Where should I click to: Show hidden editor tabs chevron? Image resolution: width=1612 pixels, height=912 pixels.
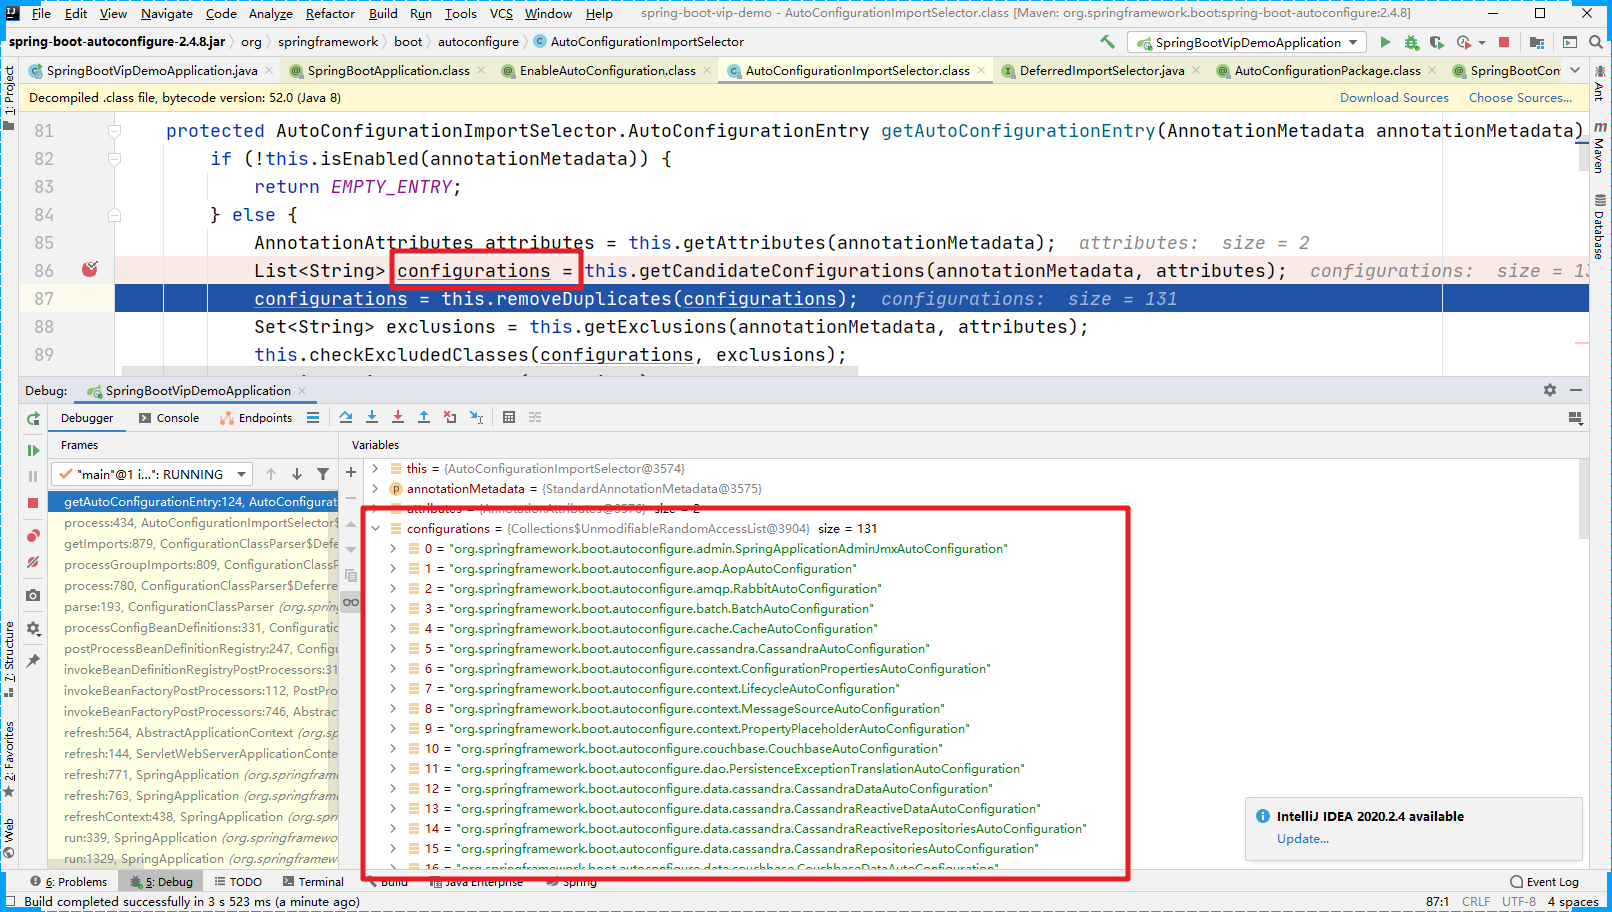1576,70
